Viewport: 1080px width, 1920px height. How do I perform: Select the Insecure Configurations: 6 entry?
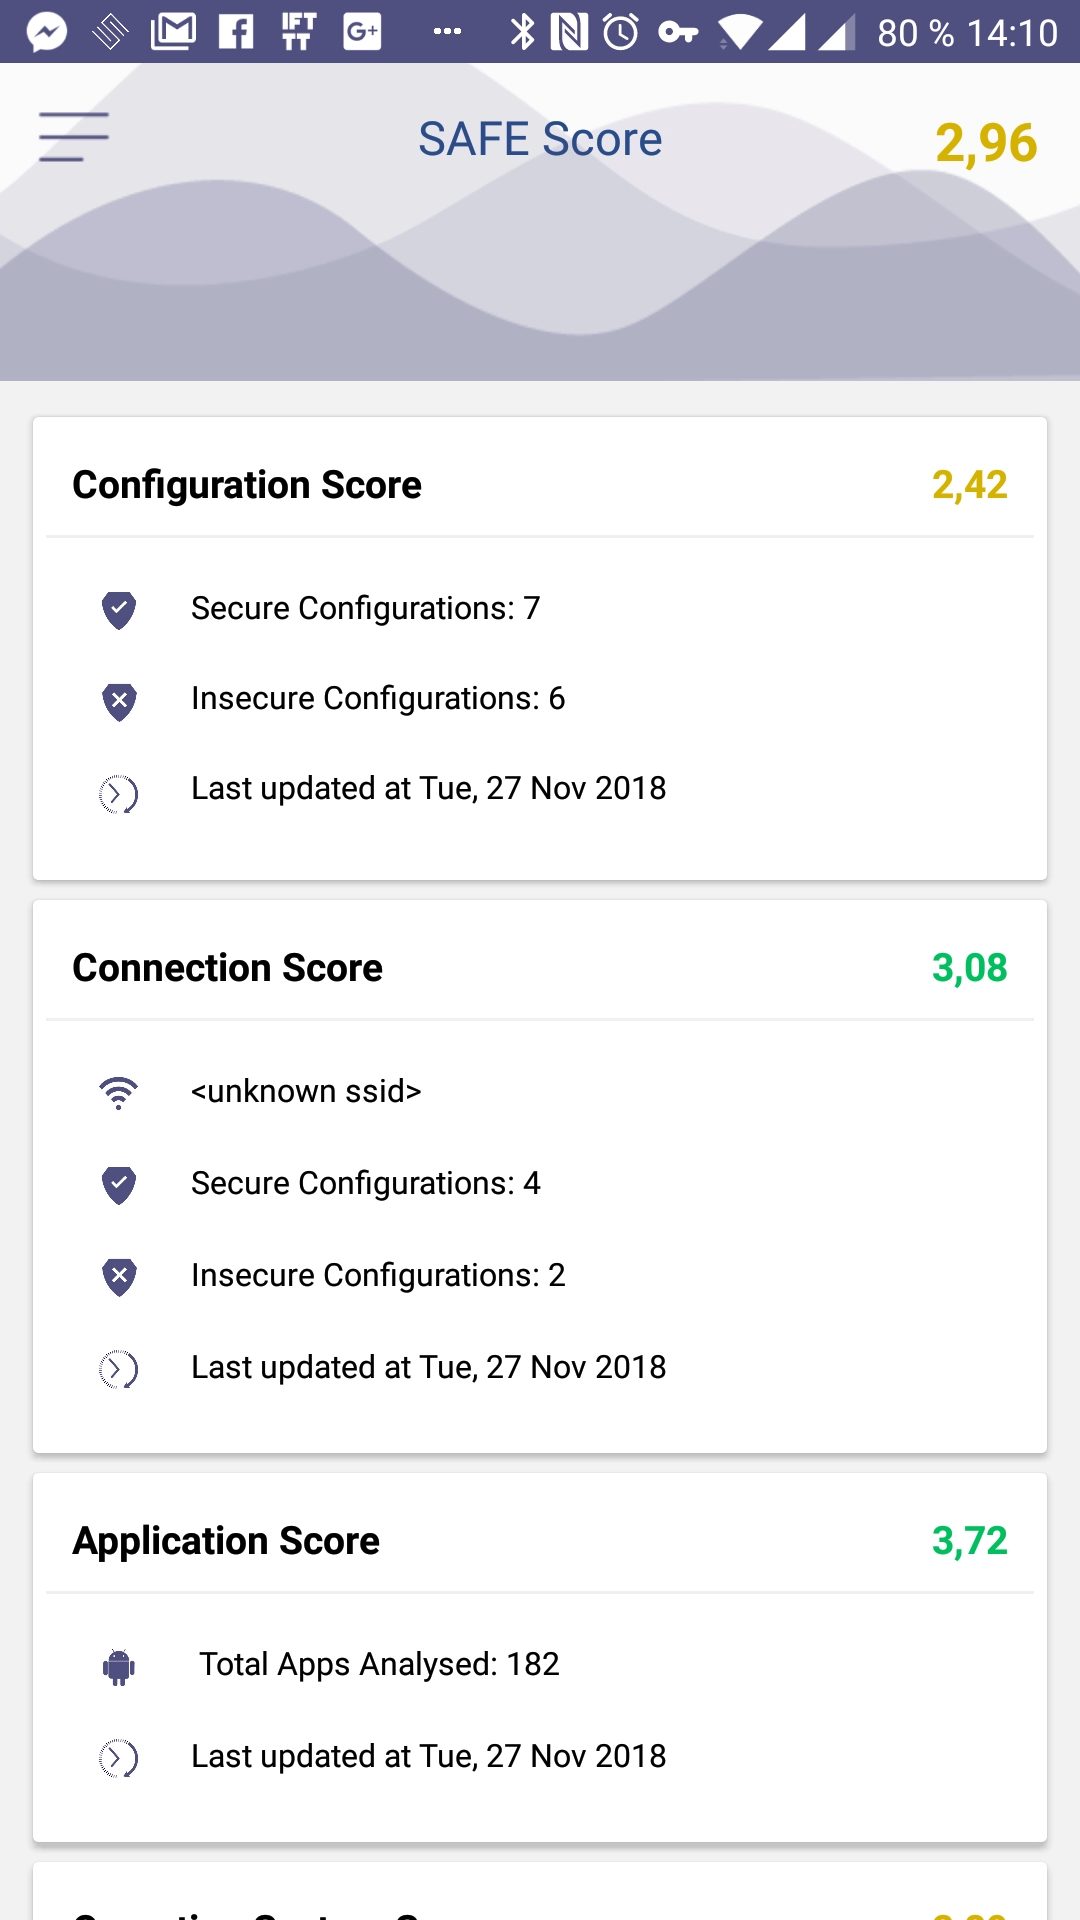pyautogui.click(x=378, y=698)
